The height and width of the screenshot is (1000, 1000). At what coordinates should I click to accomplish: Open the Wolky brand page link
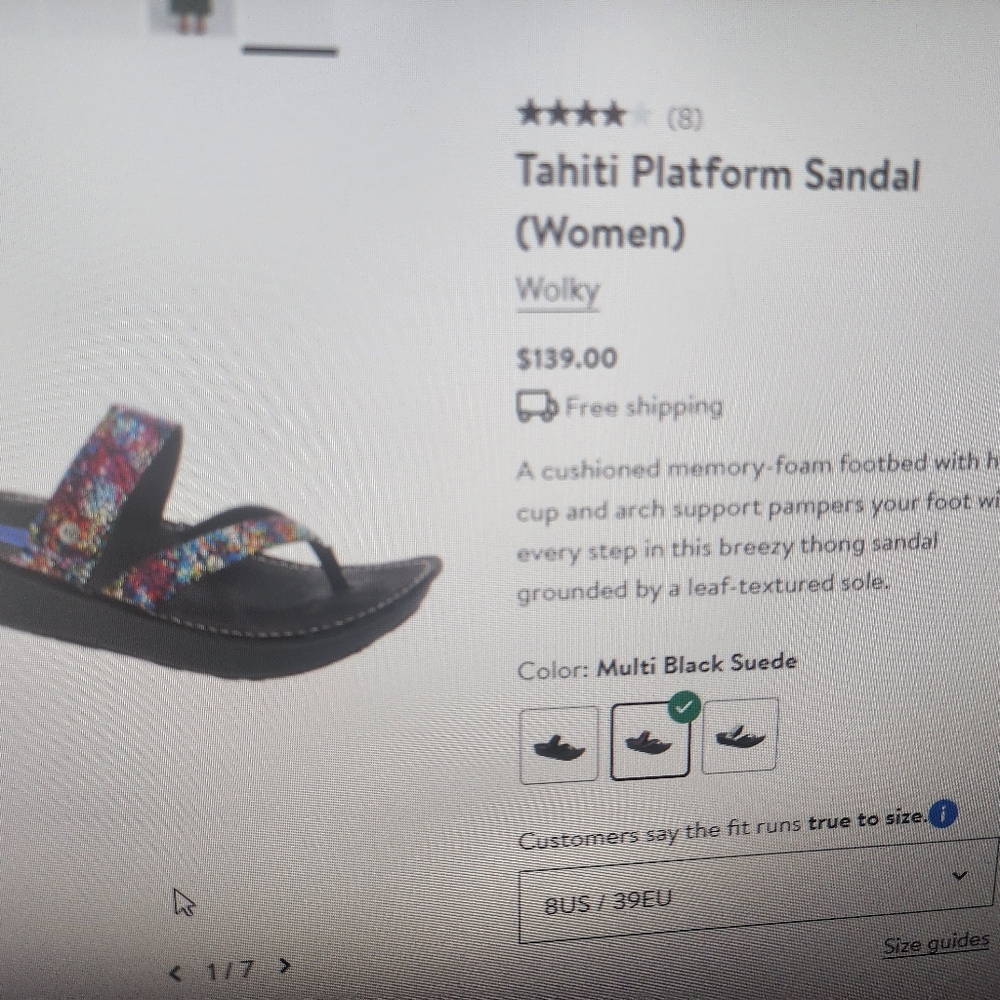coord(557,291)
